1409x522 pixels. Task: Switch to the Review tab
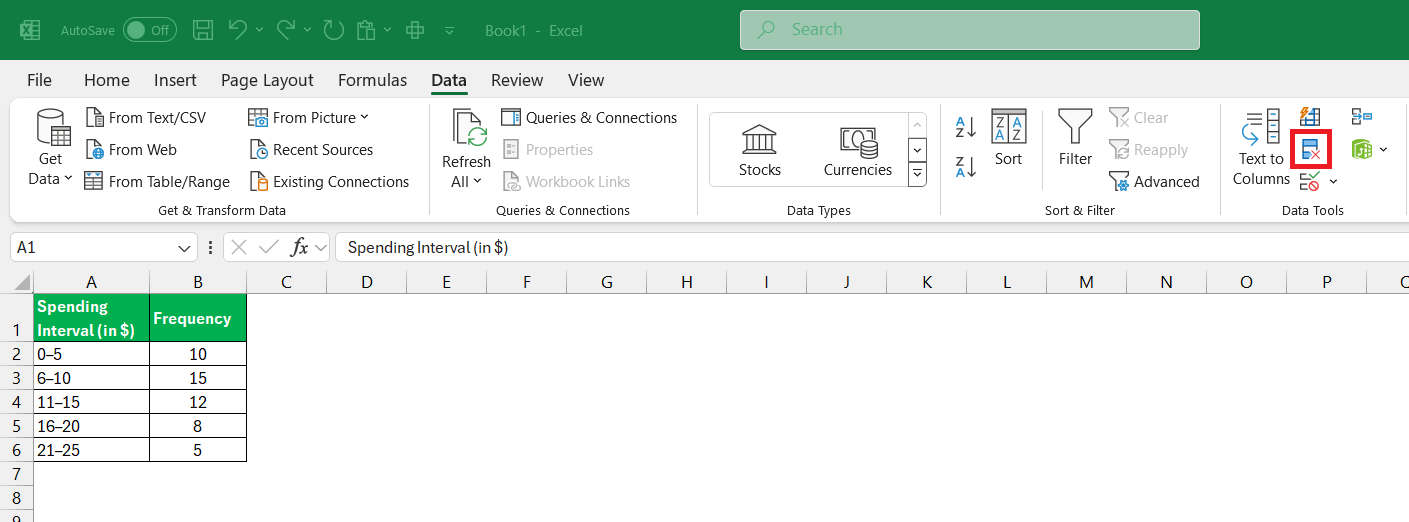point(517,80)
